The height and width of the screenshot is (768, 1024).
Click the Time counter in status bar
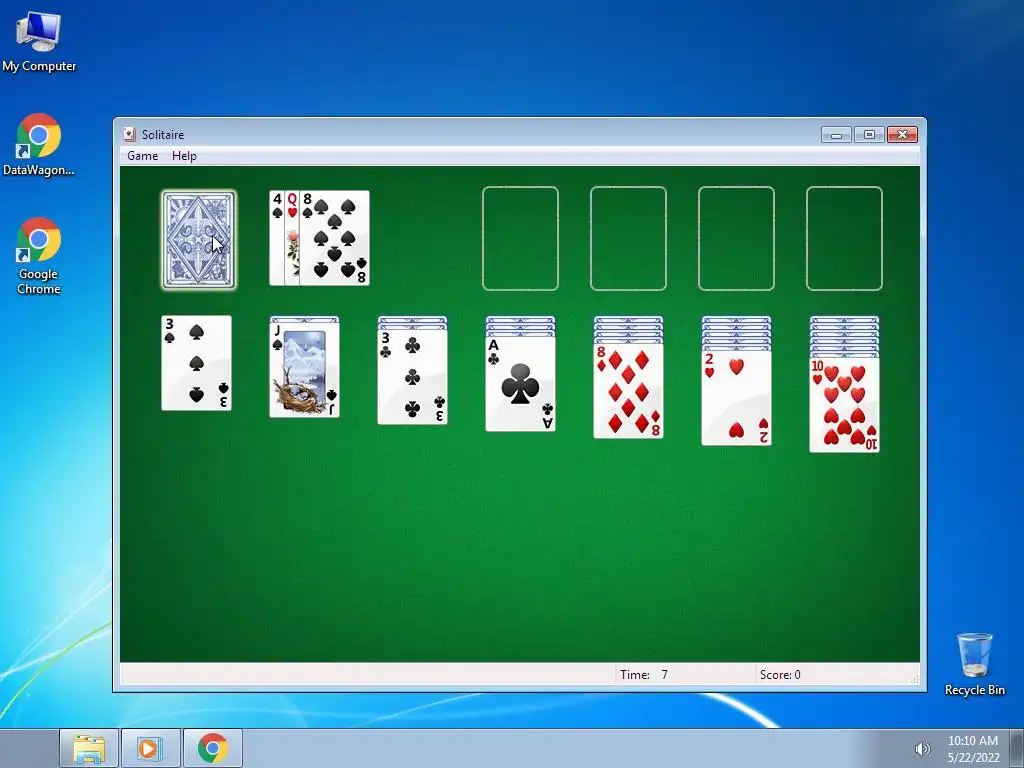pyautogui.click(x=644, y=675)
